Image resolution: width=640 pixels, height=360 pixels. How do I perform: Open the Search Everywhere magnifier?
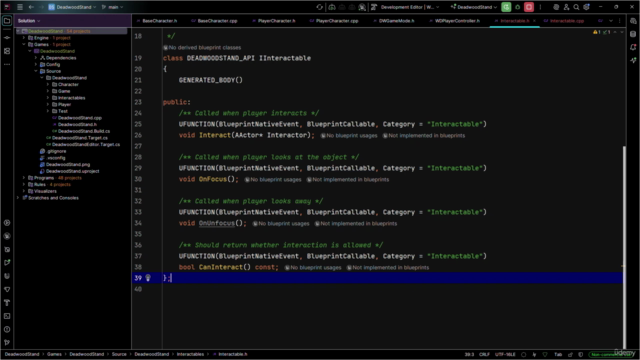[576, 7]
